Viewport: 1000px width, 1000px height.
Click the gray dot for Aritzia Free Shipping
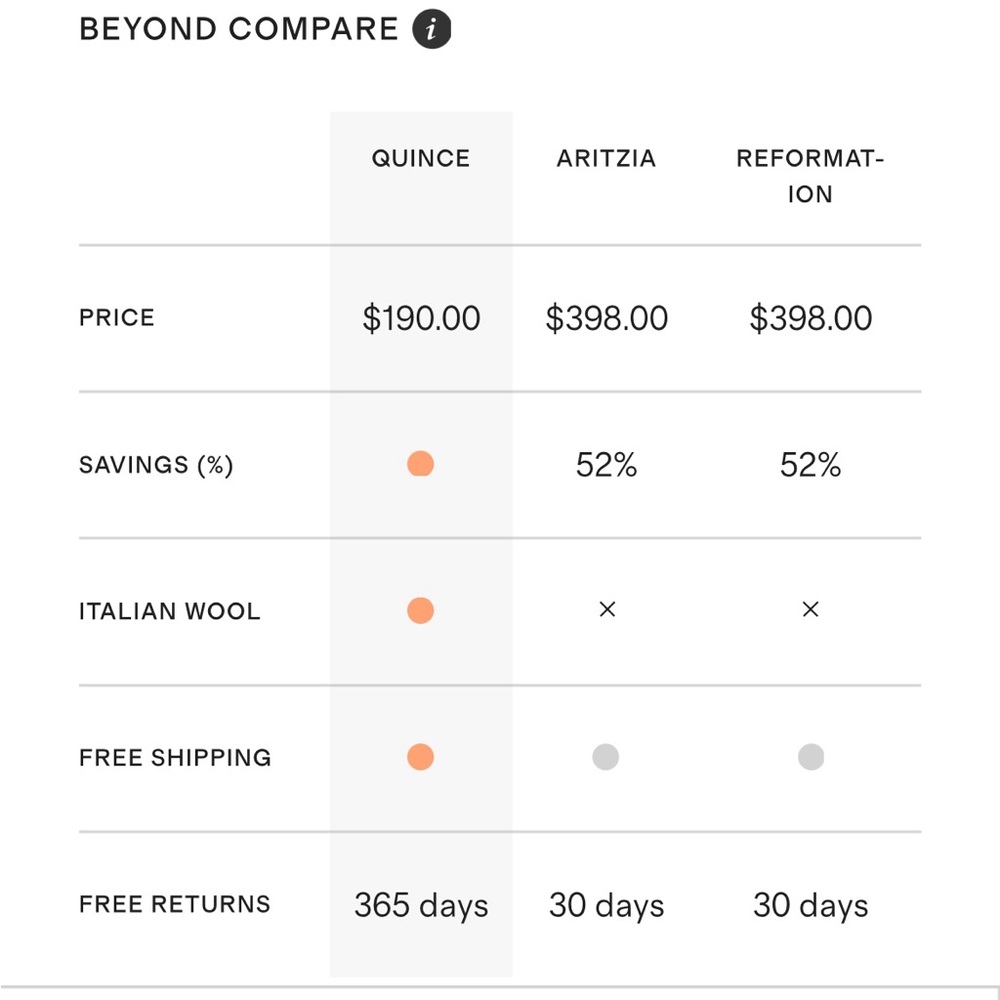pos(606,757)
